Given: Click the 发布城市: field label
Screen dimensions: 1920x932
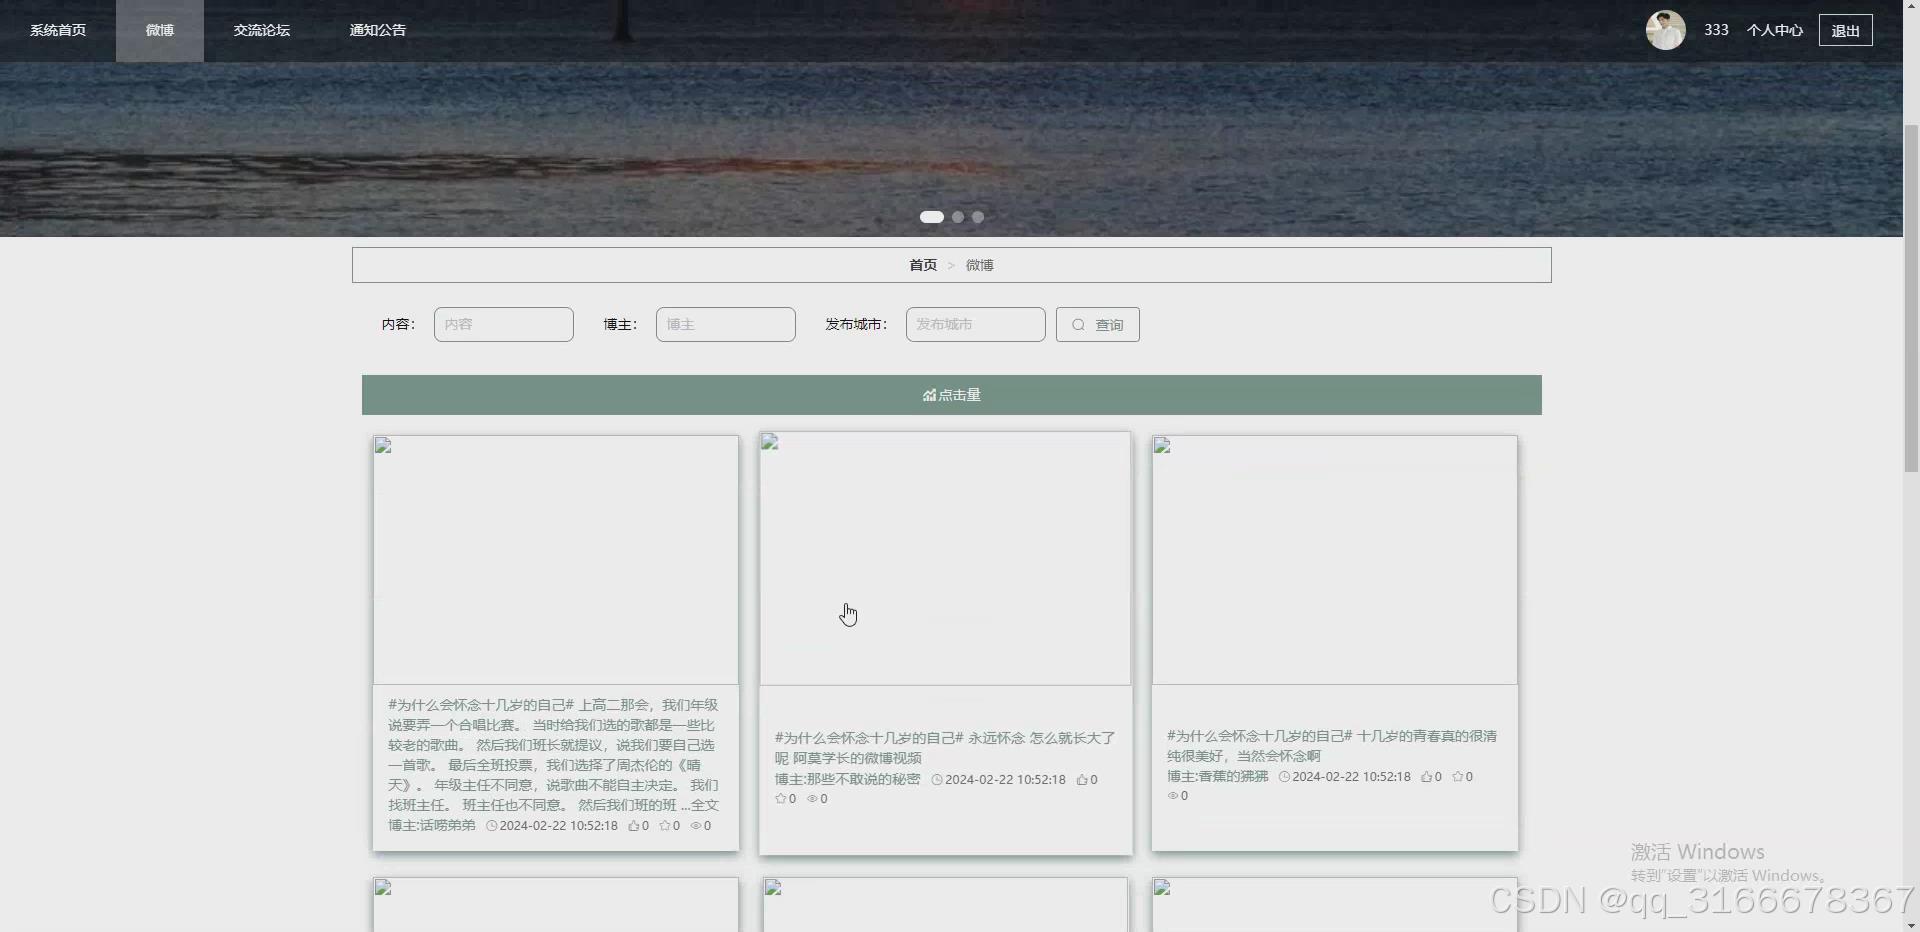Looking at the screenshot, I should 856,325.
